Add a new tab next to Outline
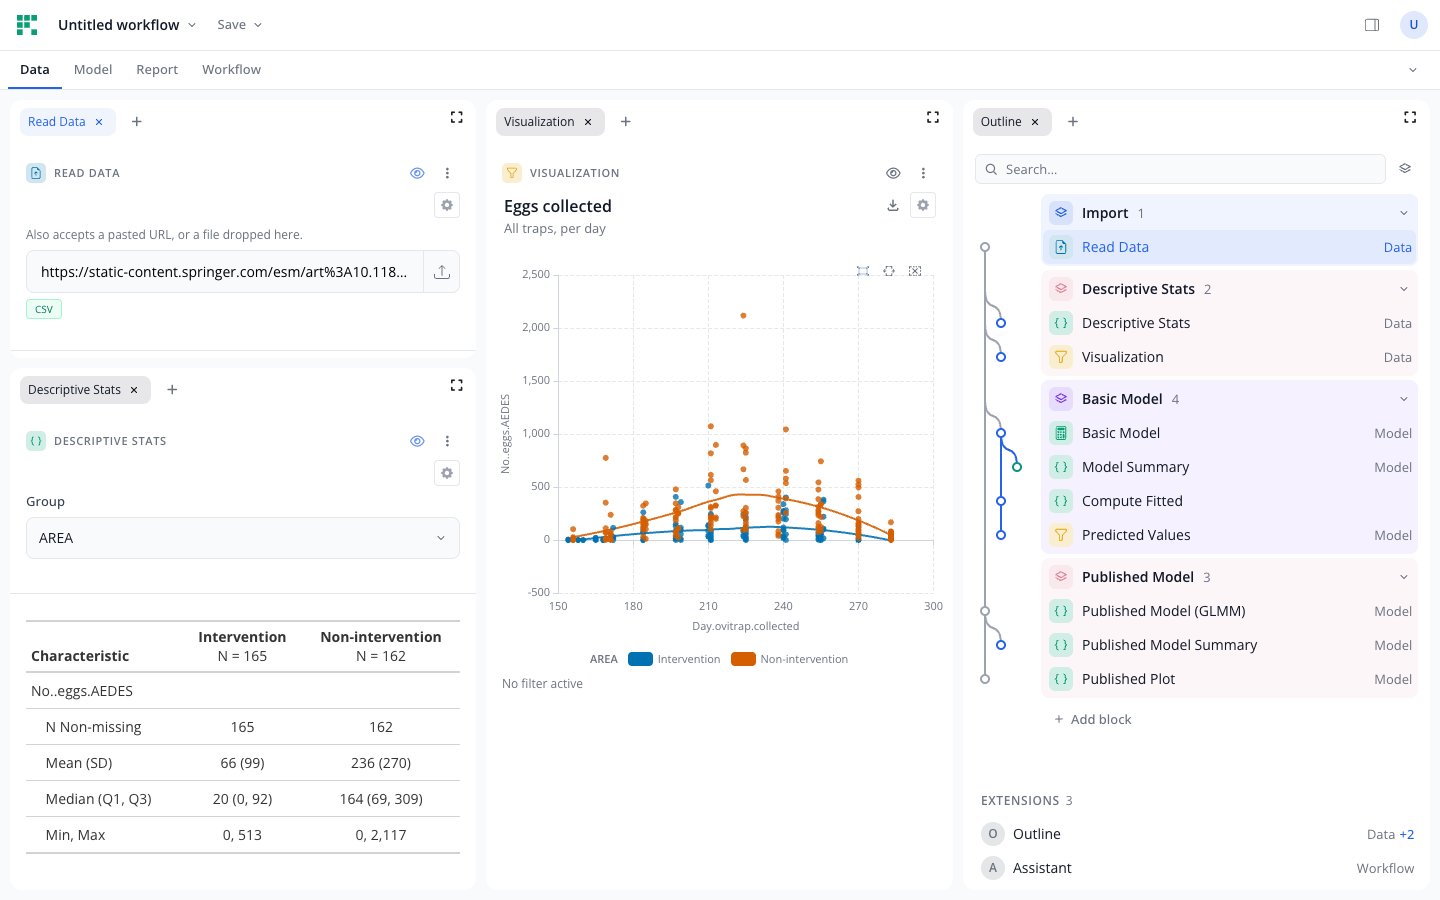The width and height of the screenshot is (1440, 900). pos(1073,122)
